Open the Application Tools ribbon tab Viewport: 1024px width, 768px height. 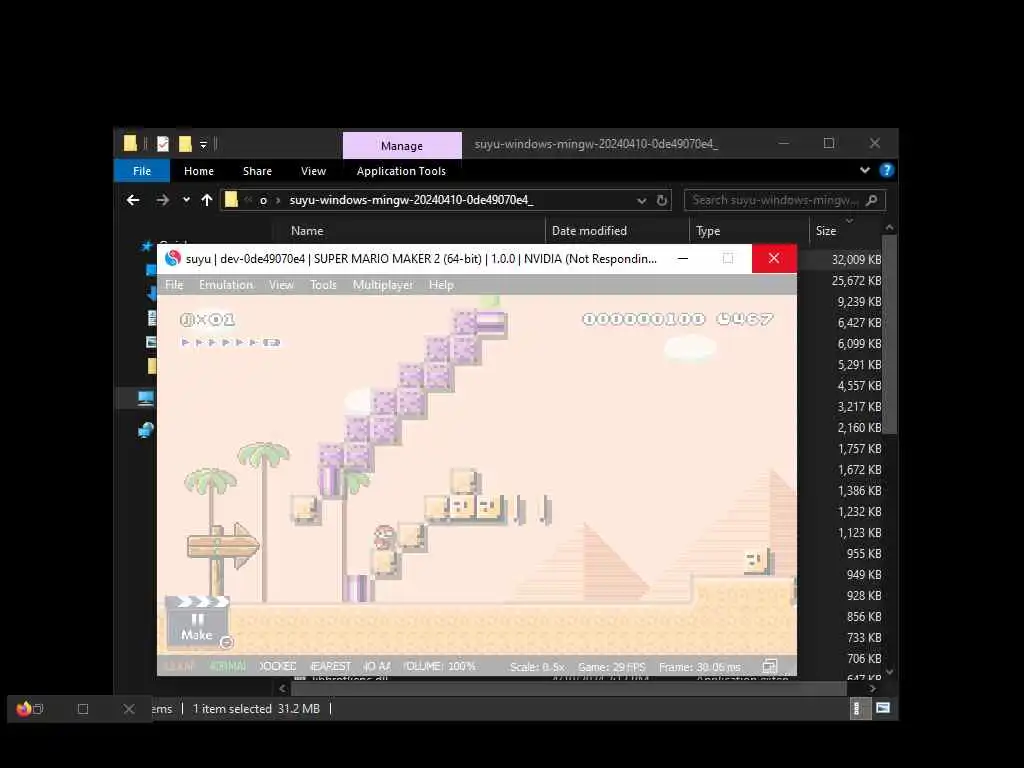(401, 171)
